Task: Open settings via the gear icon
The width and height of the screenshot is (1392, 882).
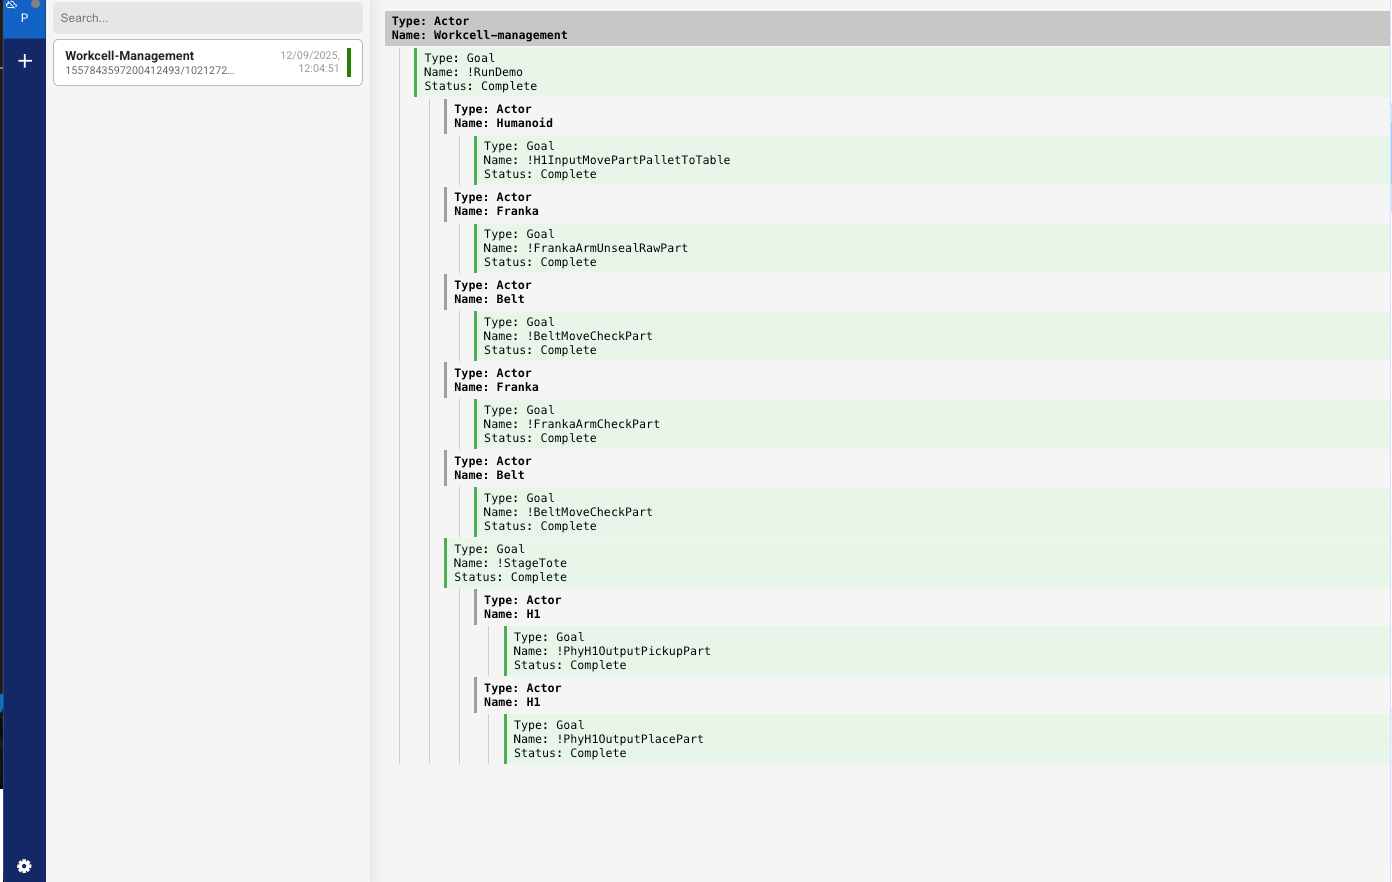Action: tap(24, 866)
